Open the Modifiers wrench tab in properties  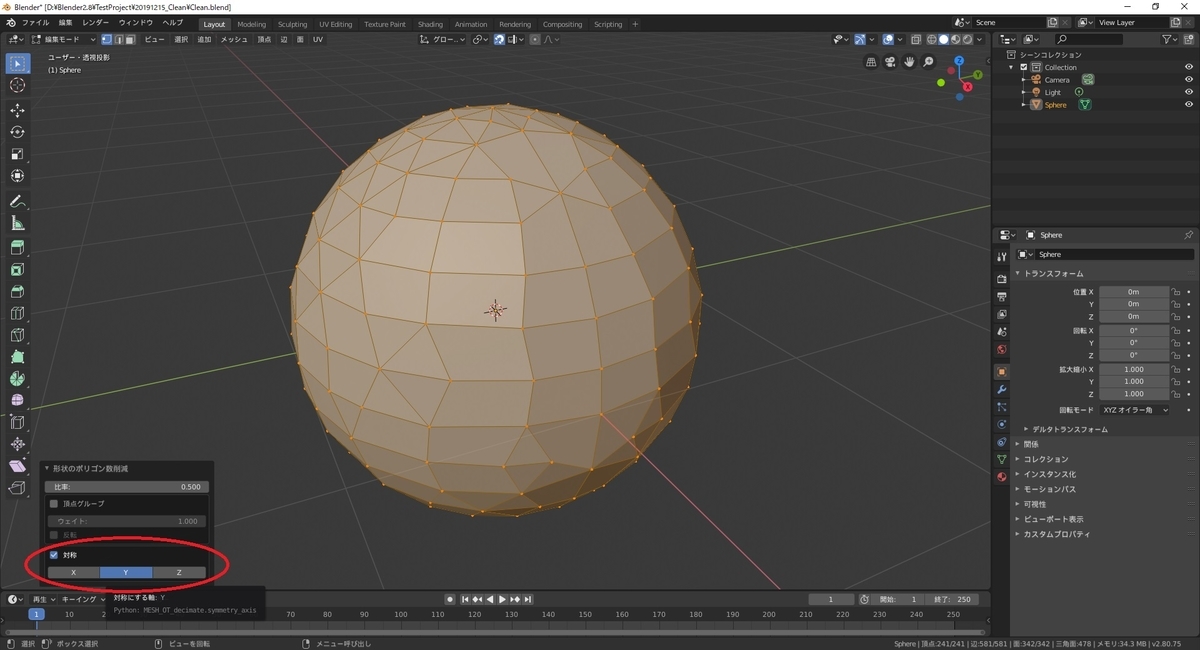click(x=1001, y=389)
